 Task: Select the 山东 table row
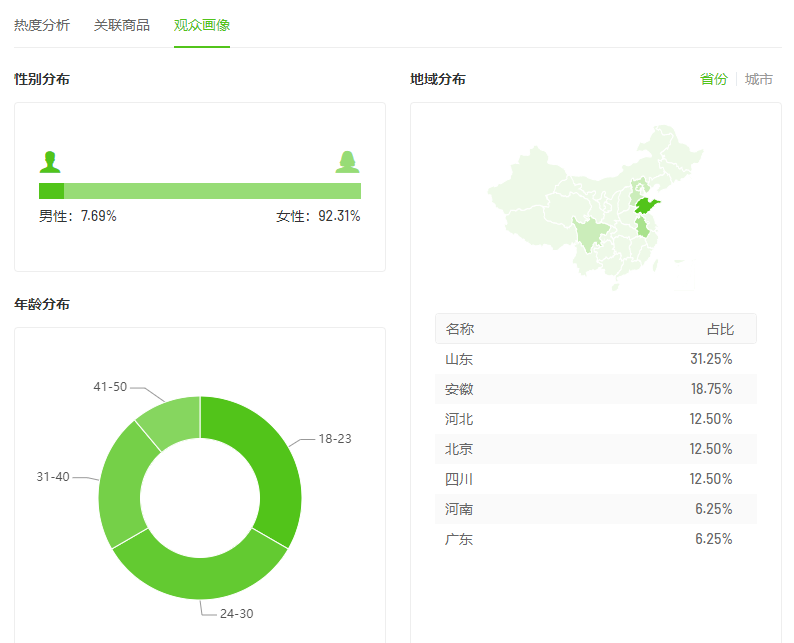[x=596, y=359]
